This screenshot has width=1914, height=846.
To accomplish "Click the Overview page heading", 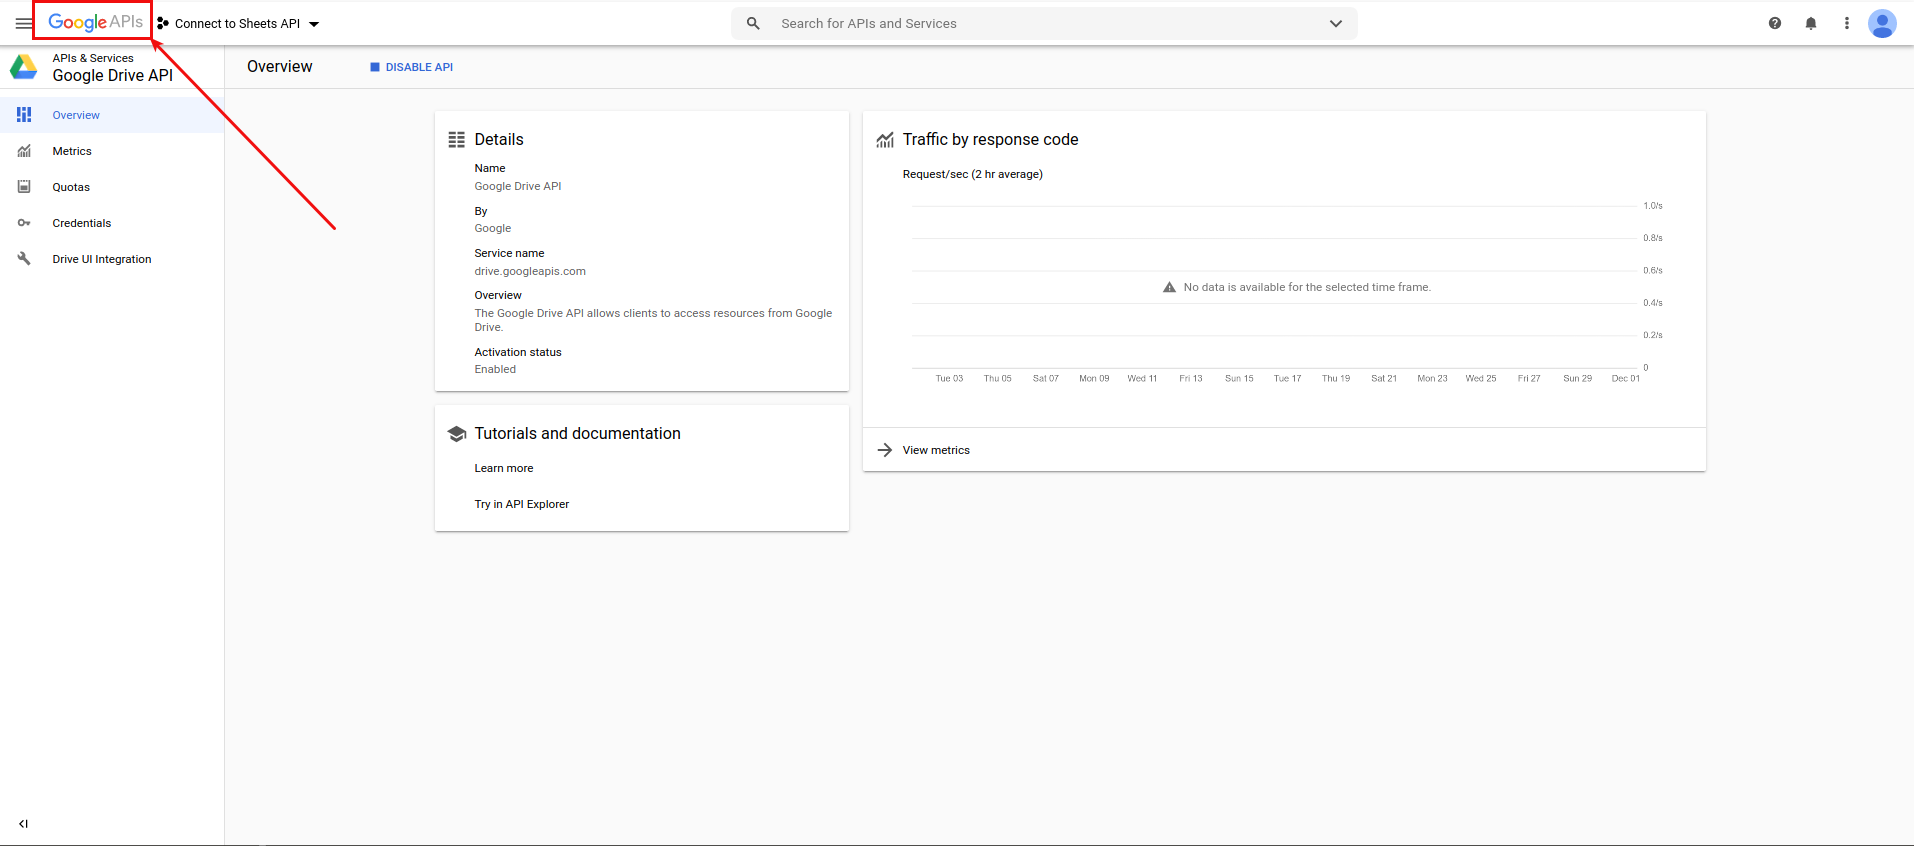I will pyautogui.click(x=280, y=66).
